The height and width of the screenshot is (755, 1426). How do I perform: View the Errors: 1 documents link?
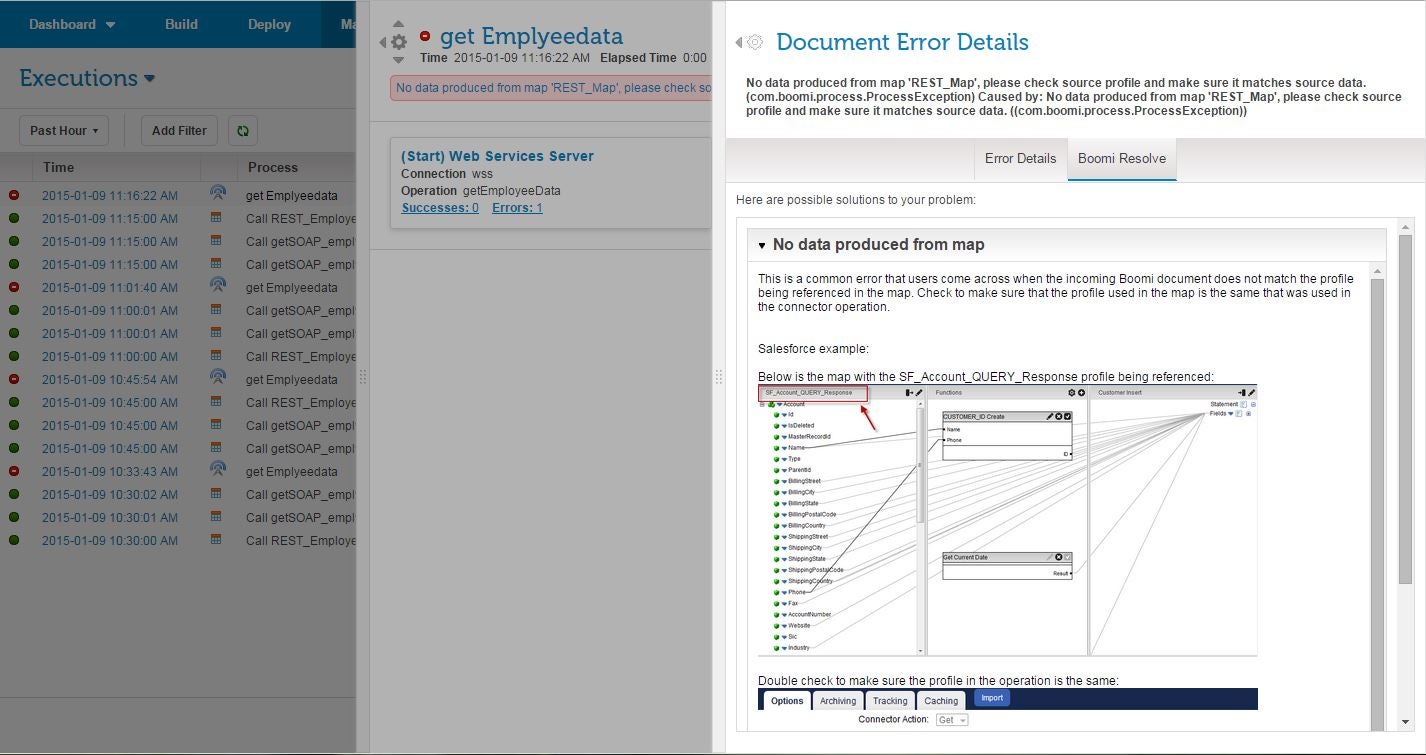[x=517, y=208]
